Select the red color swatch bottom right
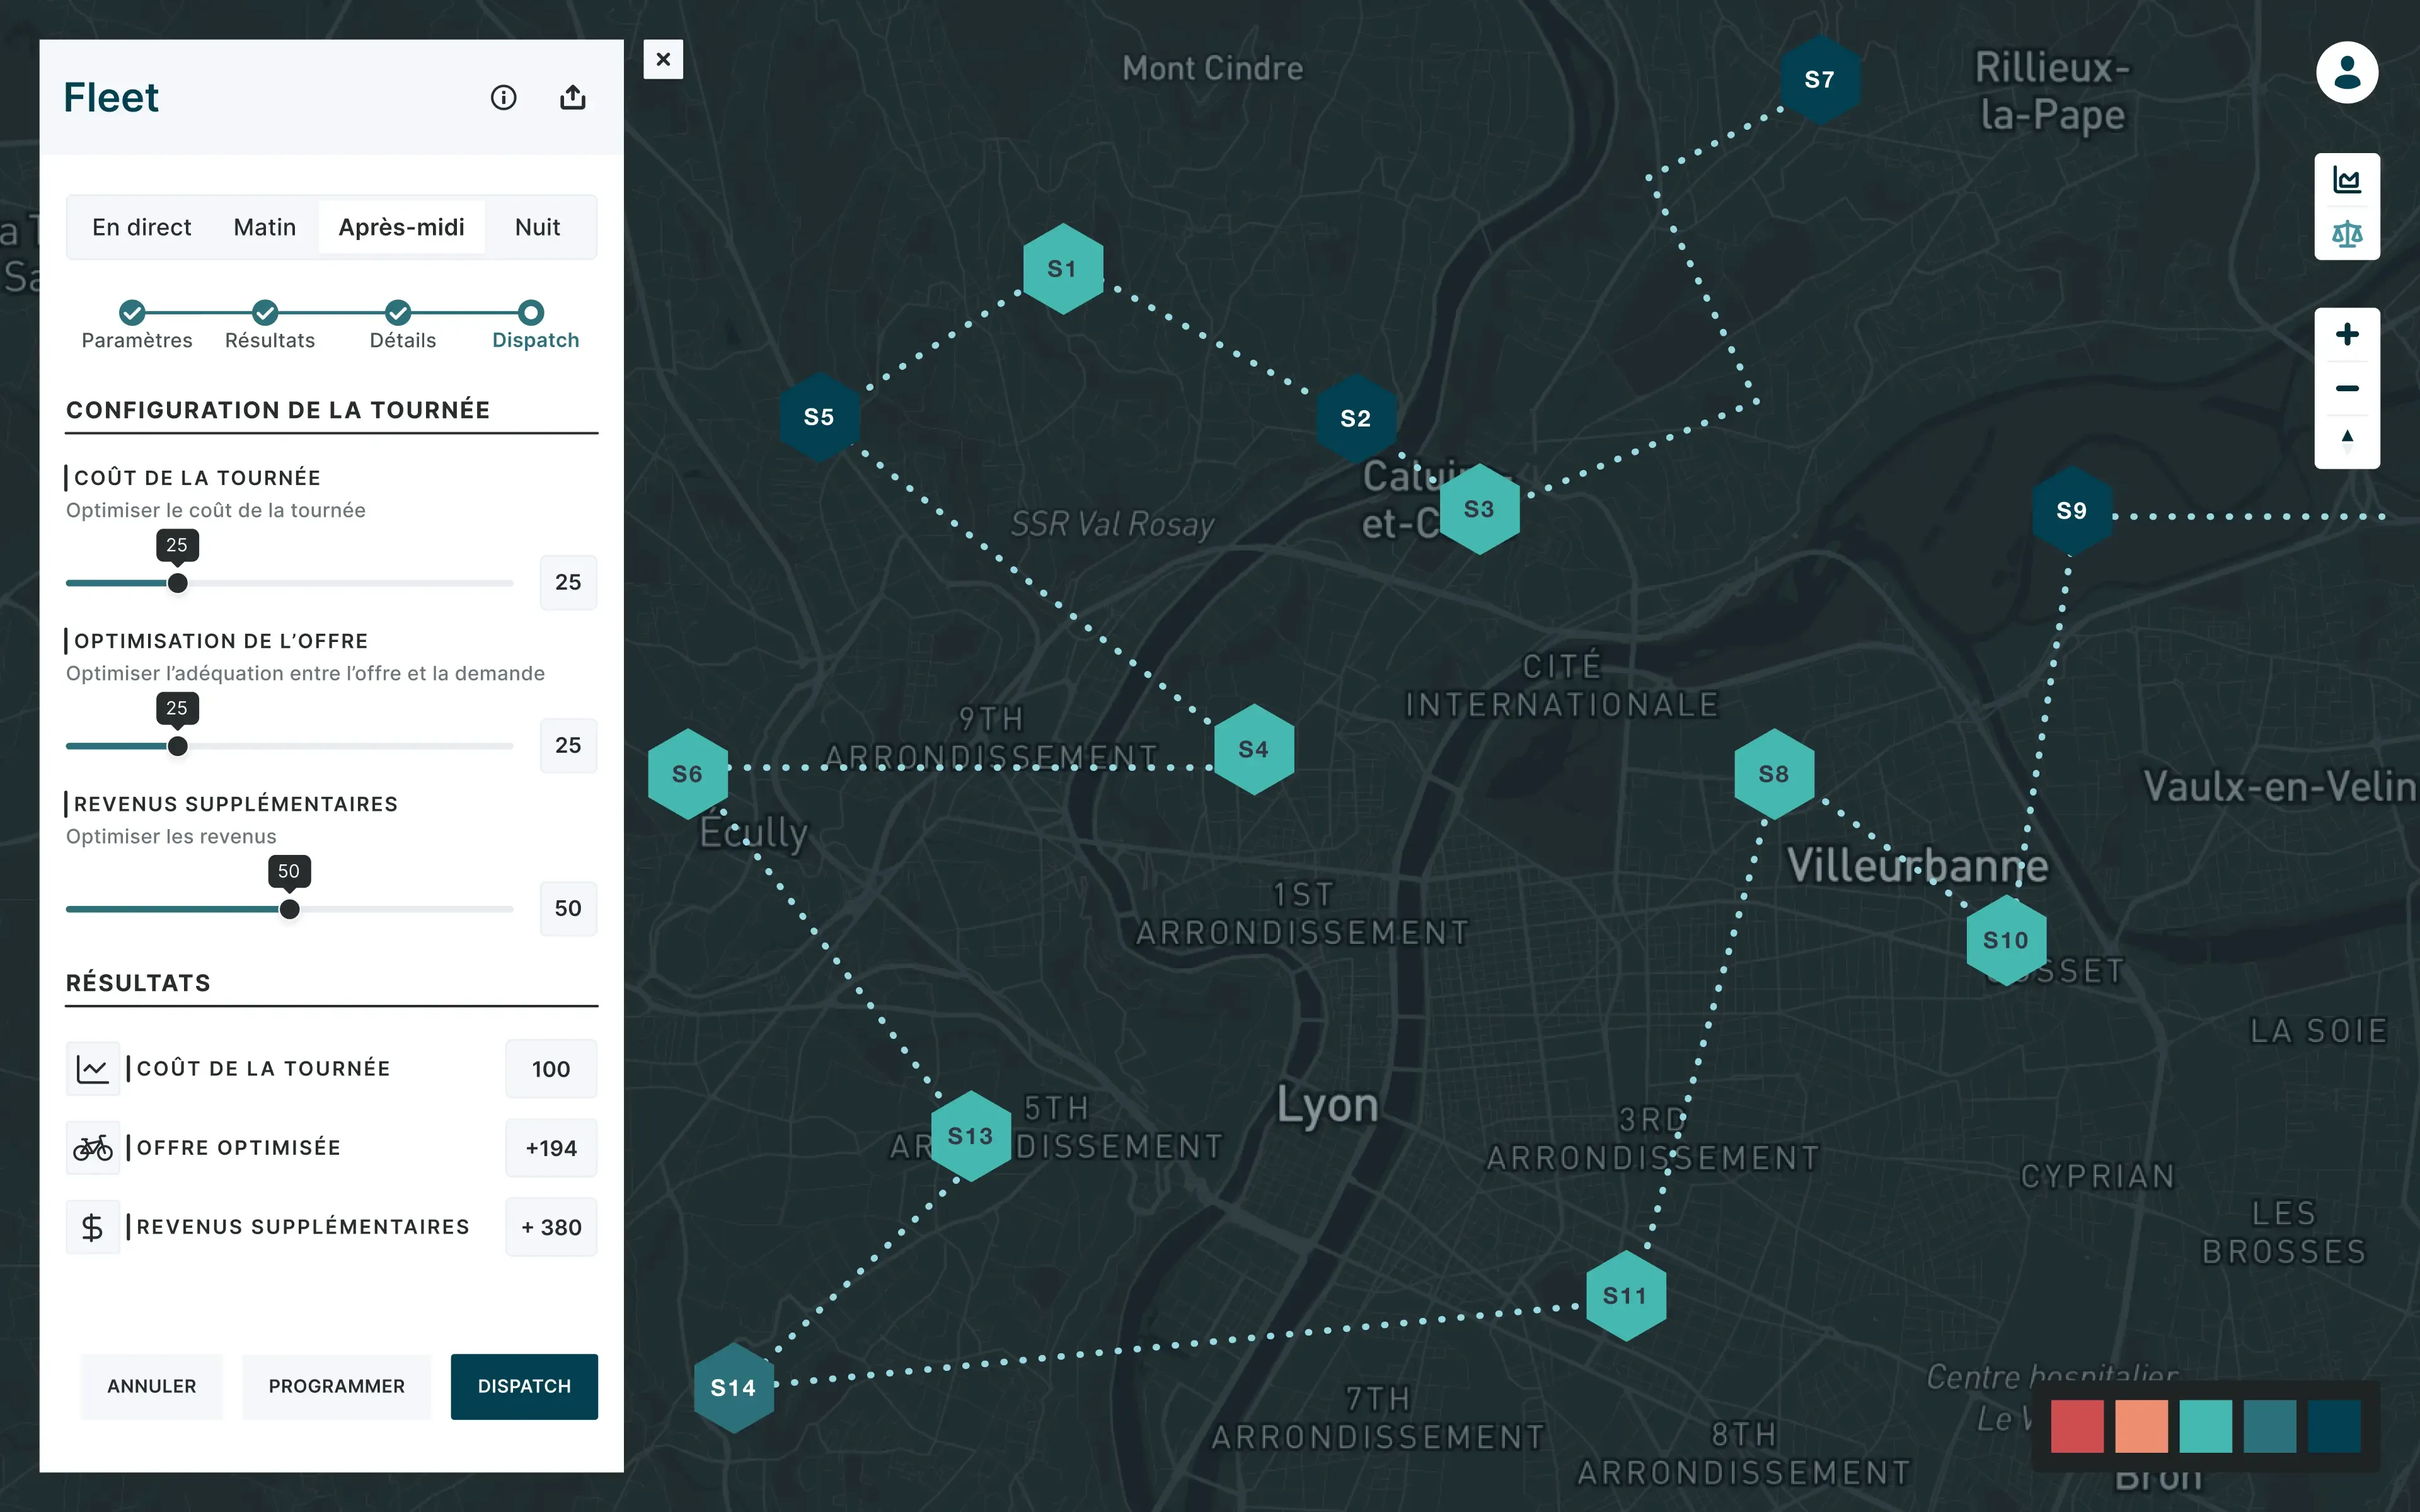The width and height of the screenshot is (2420, 1512). [2077, 1427]
